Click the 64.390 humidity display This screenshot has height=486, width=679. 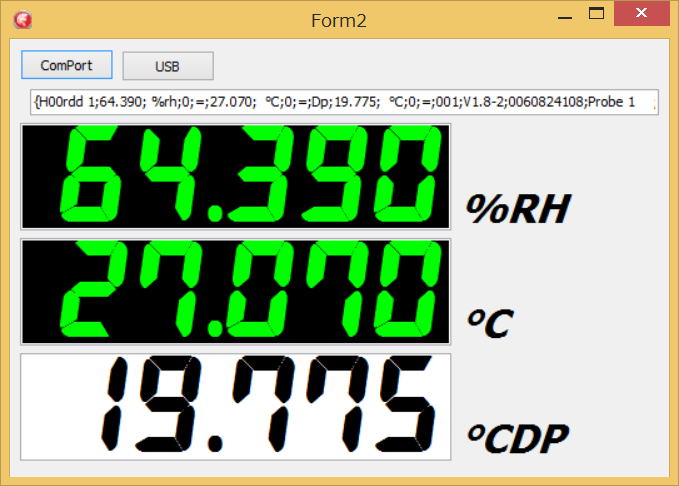point(236,176)
